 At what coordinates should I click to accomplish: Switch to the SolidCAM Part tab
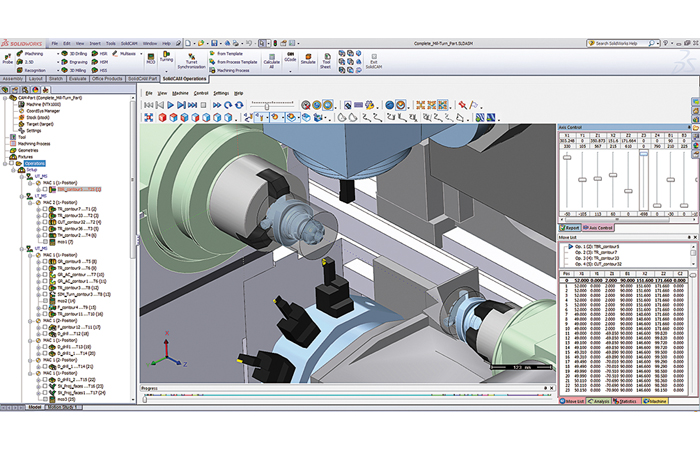(x=142, y=79)
